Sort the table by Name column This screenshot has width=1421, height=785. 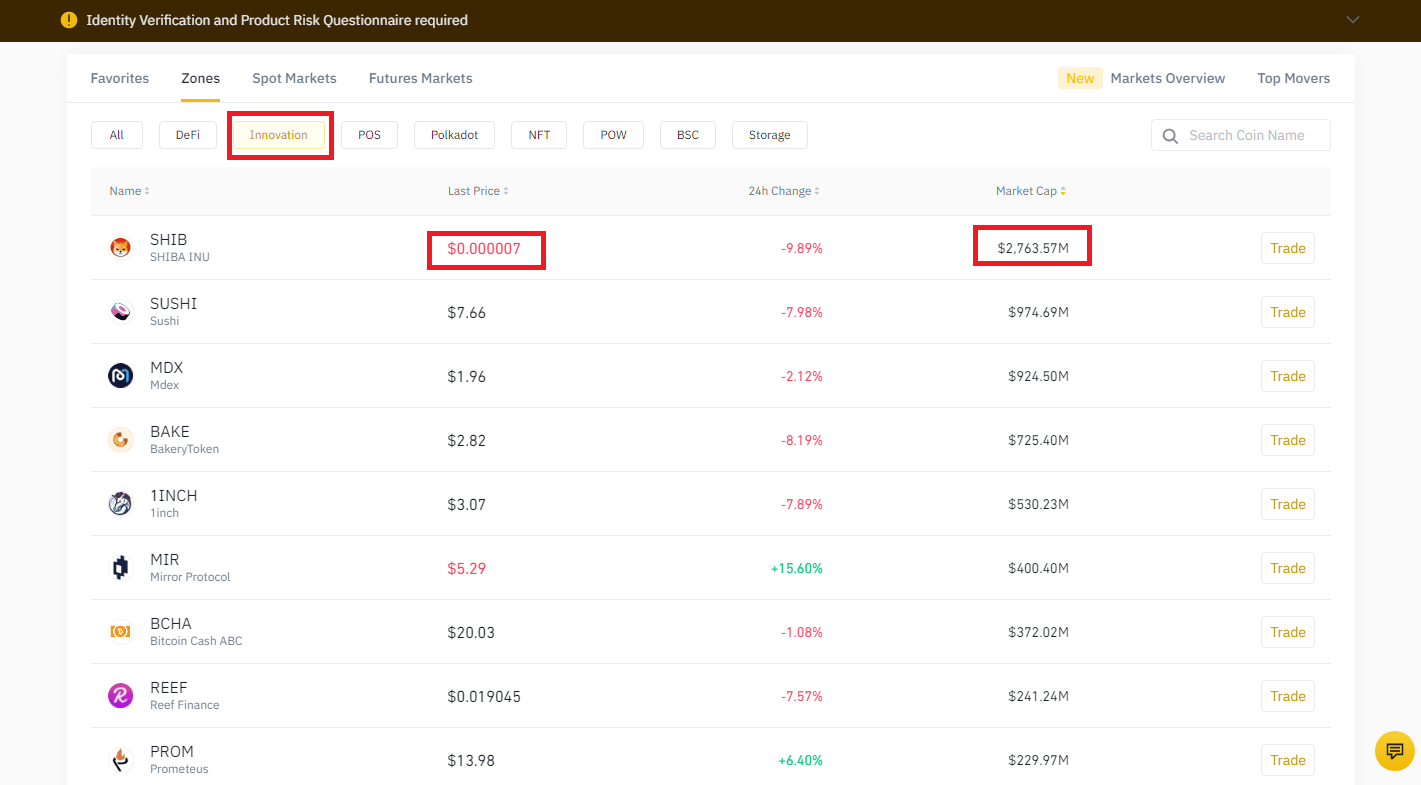point(130,191)
